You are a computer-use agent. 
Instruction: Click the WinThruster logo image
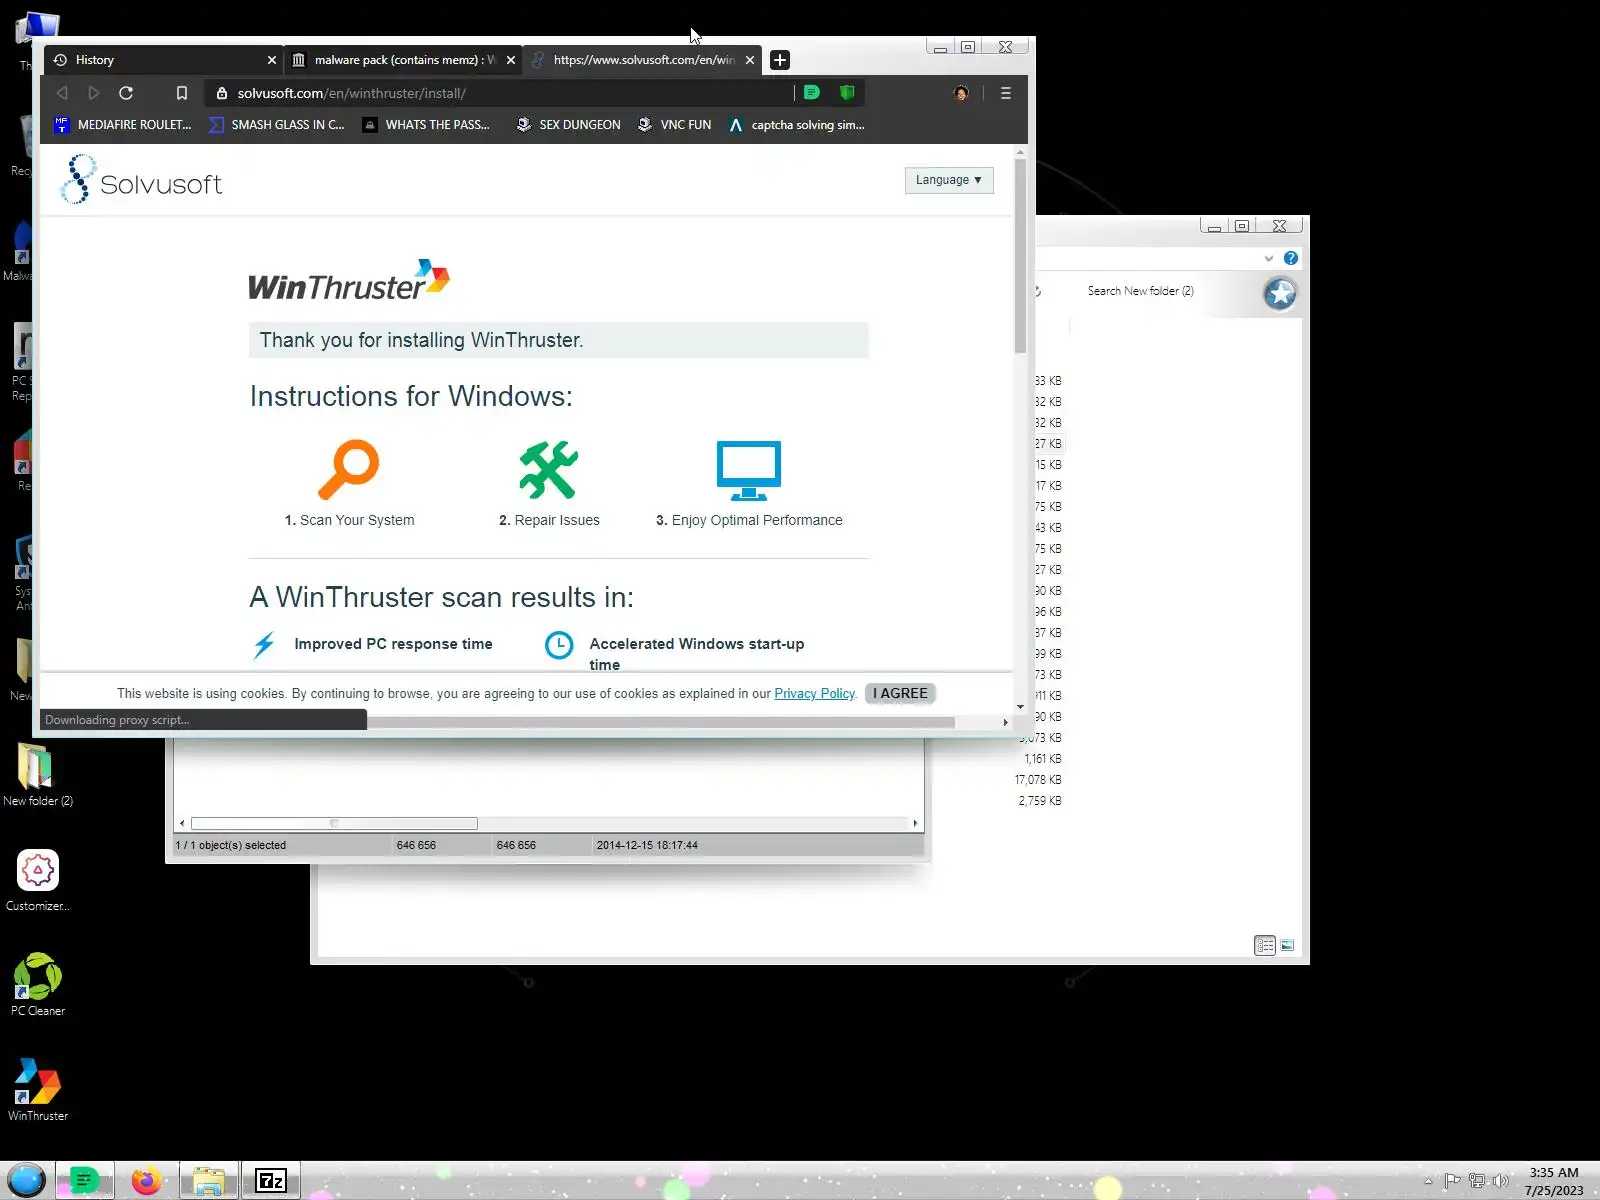pyautogui.click(x=349, y=281)
